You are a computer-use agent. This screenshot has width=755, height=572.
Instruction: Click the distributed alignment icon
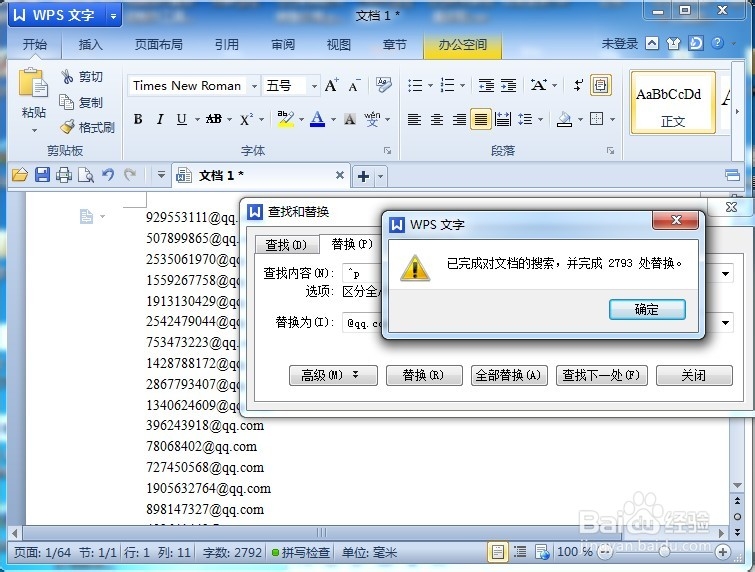pos(503,119)
